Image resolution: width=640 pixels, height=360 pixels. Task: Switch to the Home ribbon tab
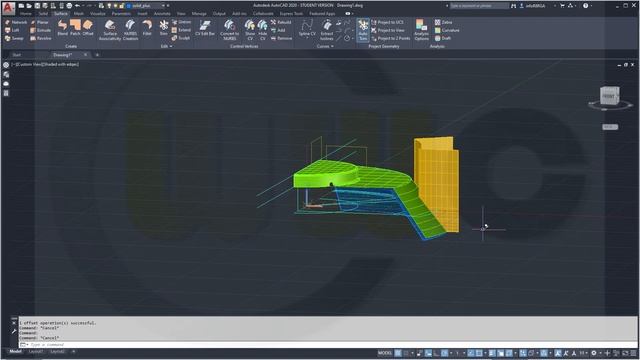pyautogui.click(x=26, y=13)
